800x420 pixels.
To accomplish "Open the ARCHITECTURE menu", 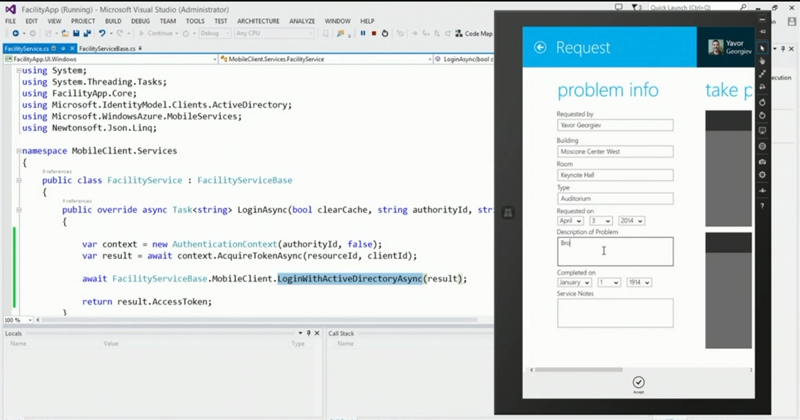I will [x=258, y=21].
